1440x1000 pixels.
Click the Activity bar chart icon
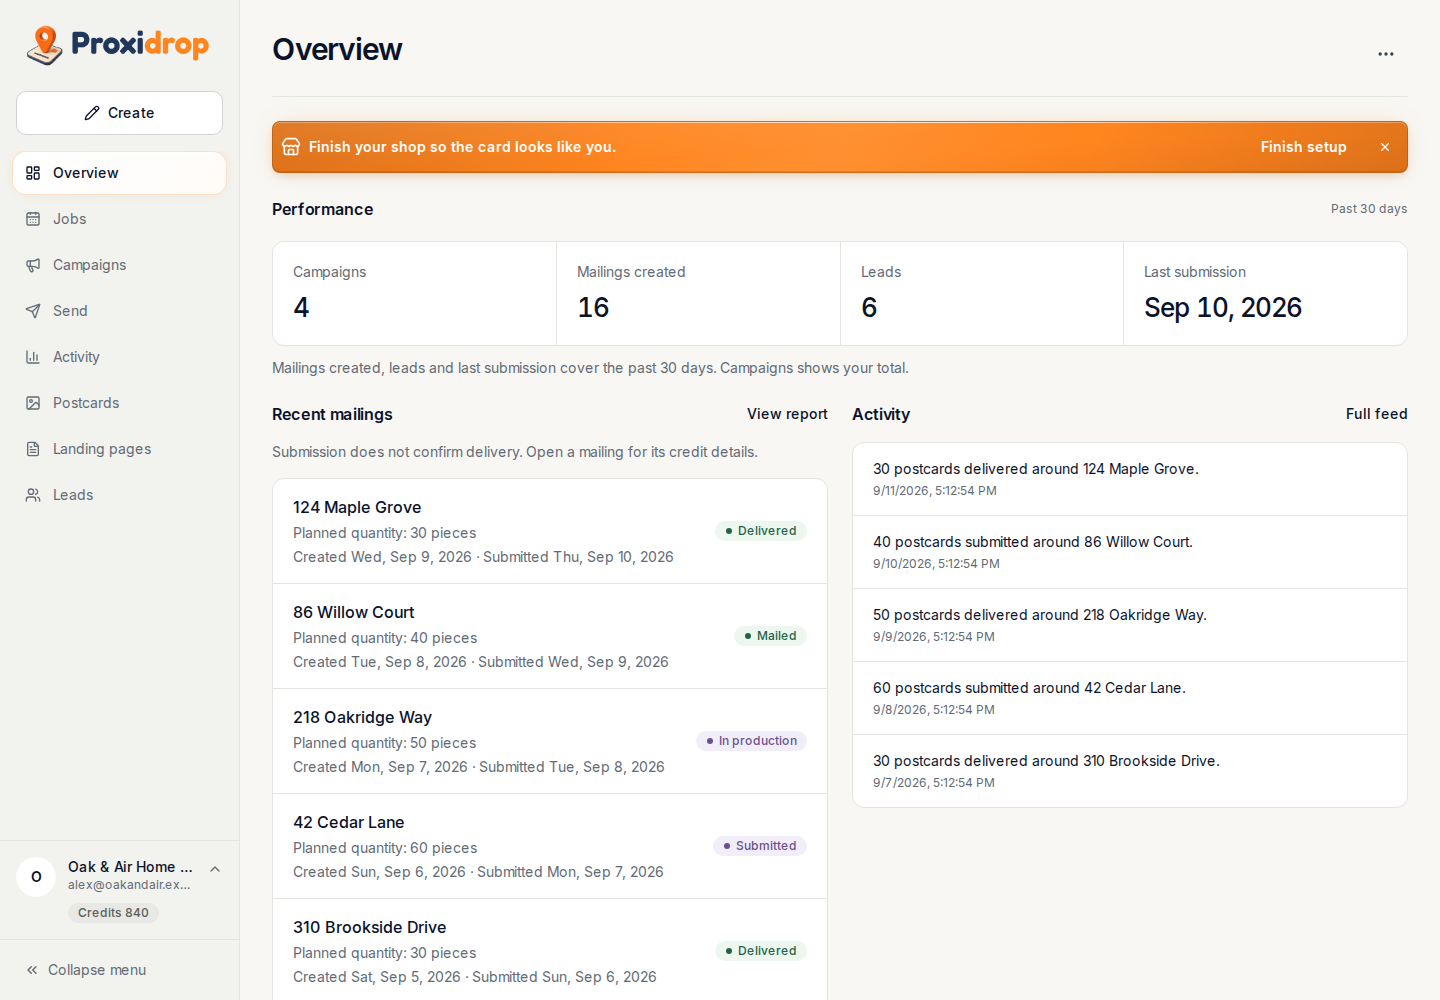point(33,357)
